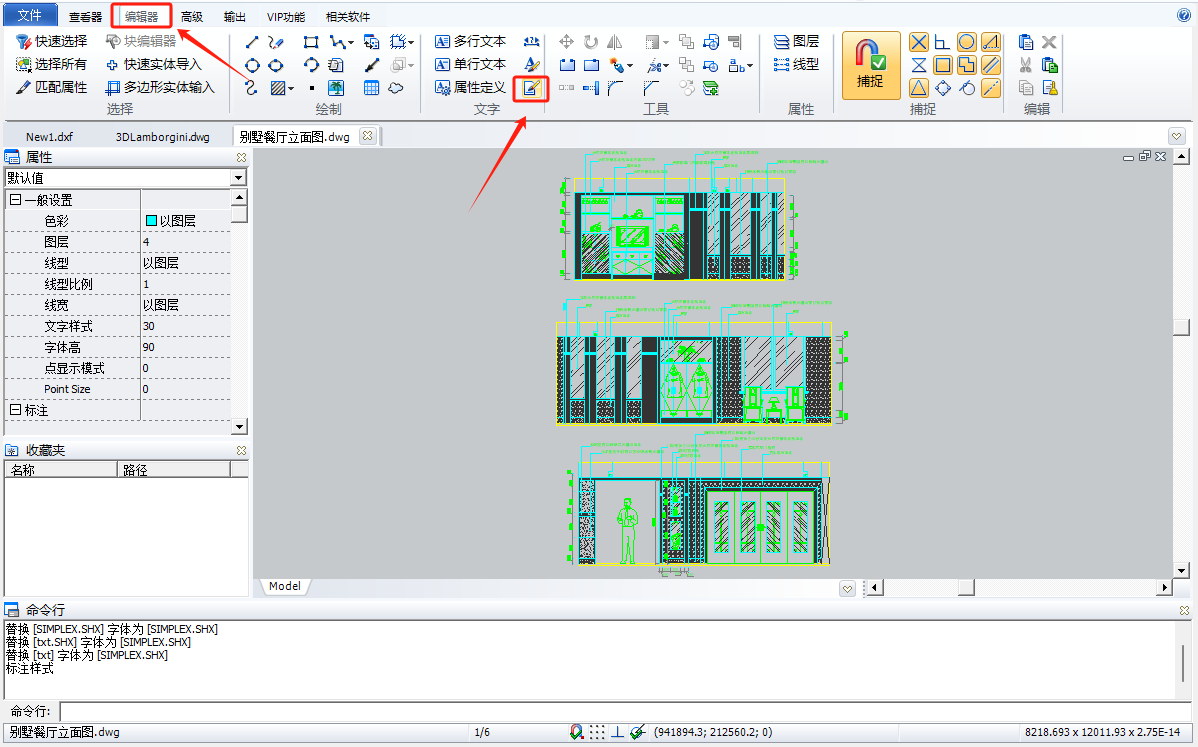This screenshot has width=1198, height=747.
Task: Toggle the grid display in the status bar
Action: pyautogui.click(x=597, y=733)
